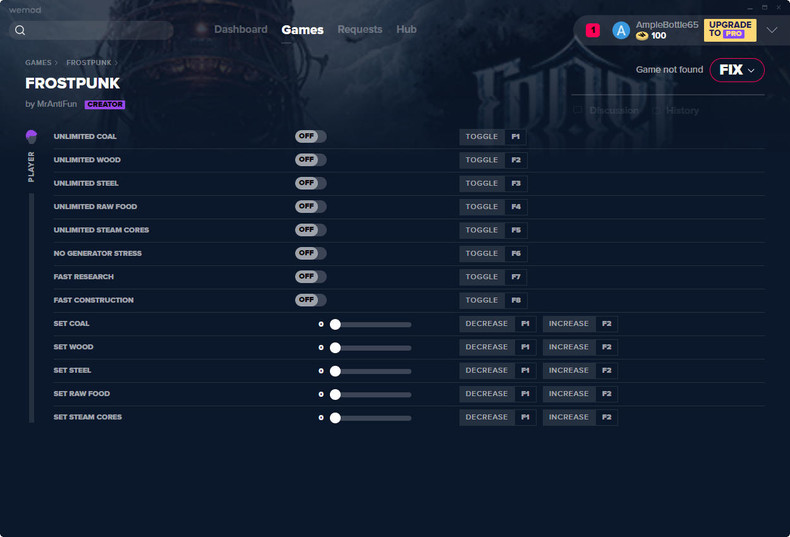This screenshot has width=790, height=537.
Task: Click Toggle F8 hotkey for Fast Construction
Action: coord(493,300)
